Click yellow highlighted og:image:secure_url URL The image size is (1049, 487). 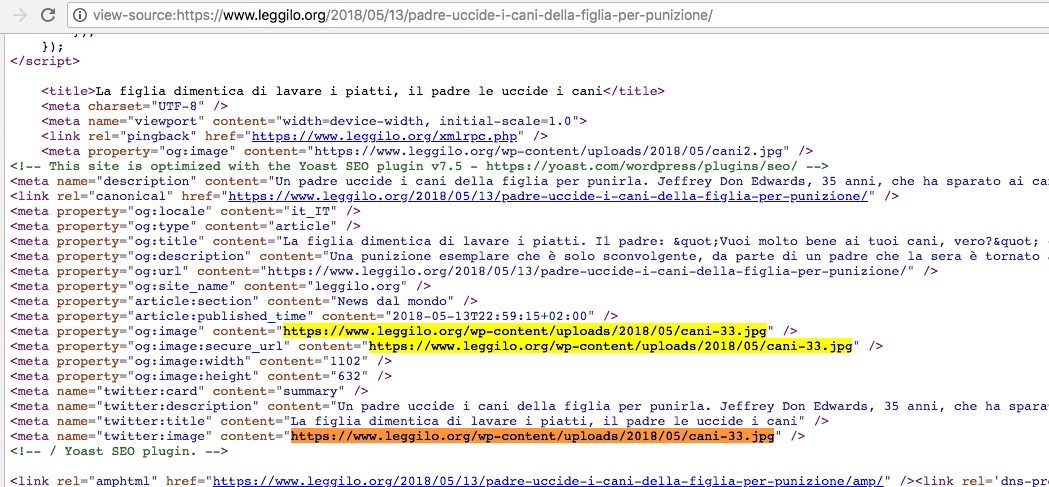tap(610, 346)
